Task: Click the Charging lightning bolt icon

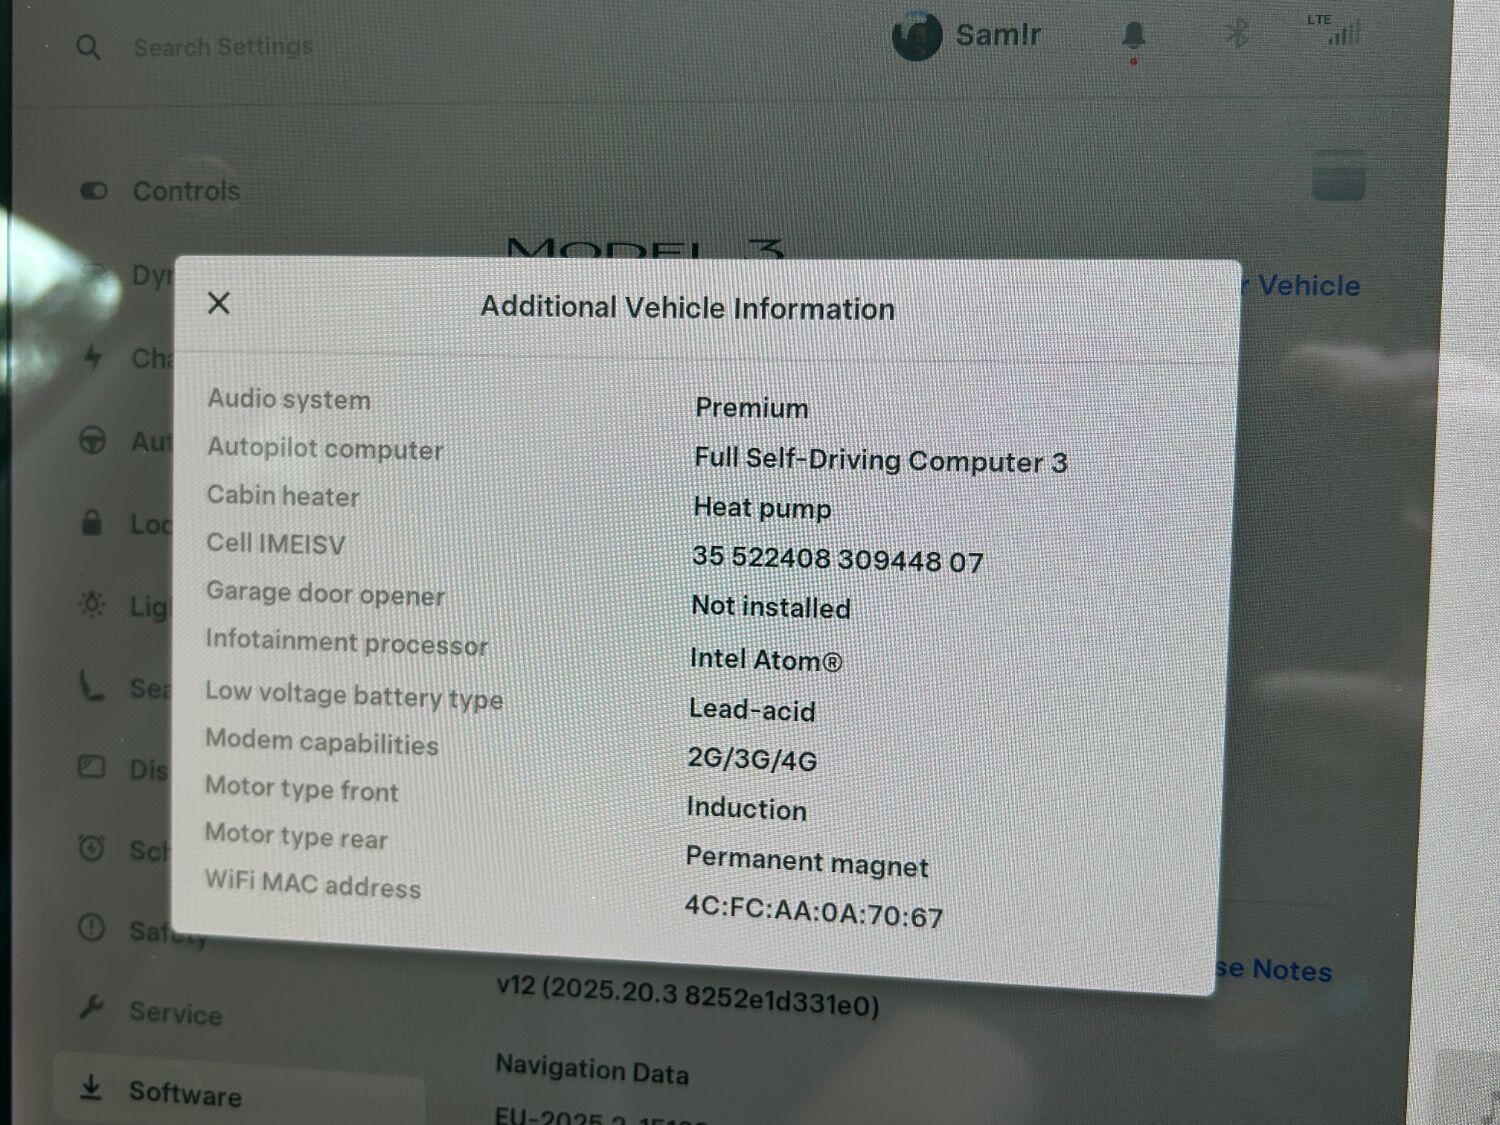Action: pyautogui.click(x=92, y=356)
